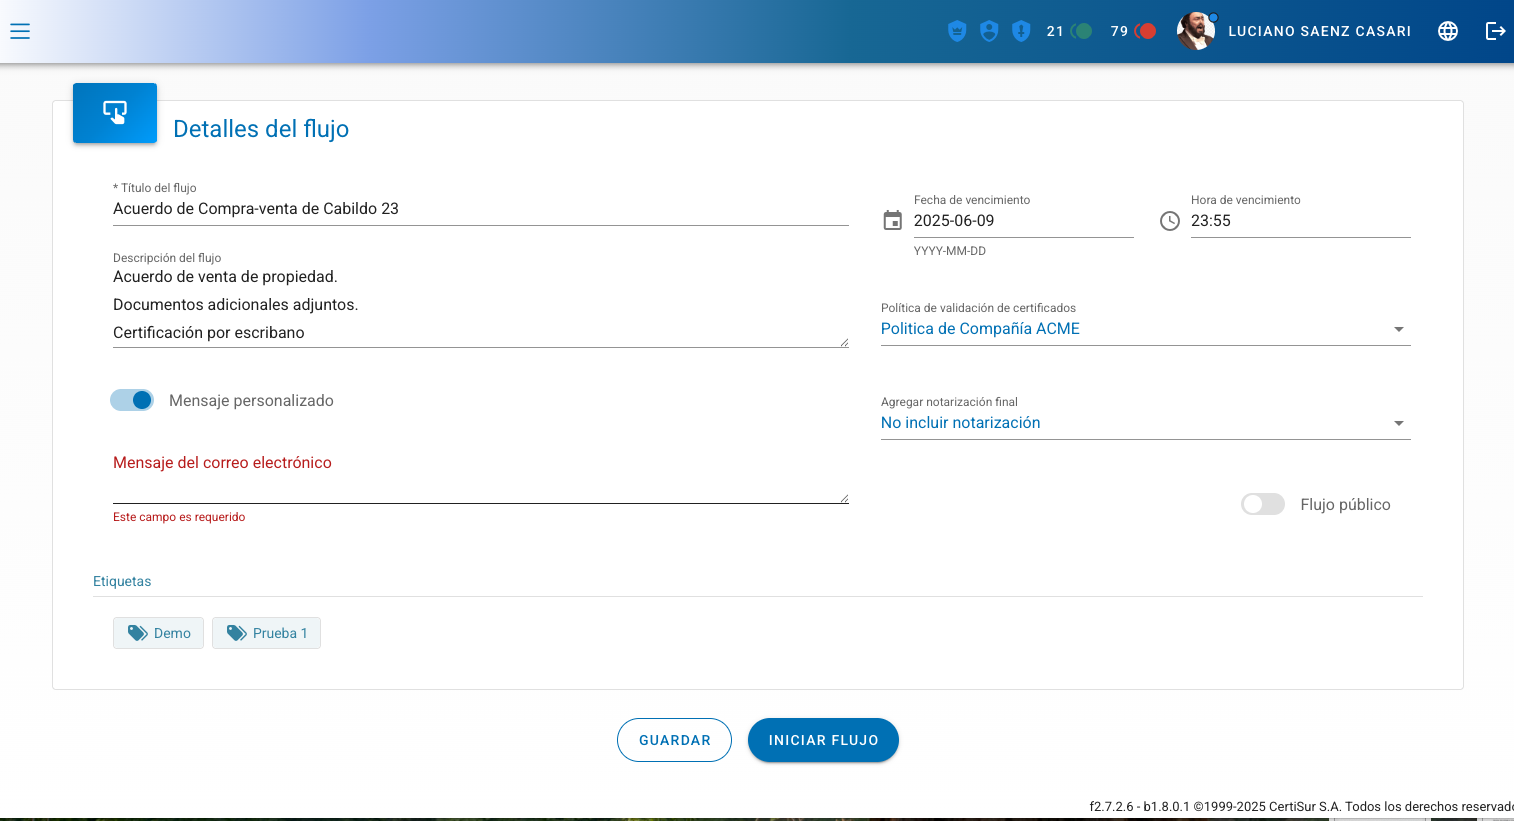Open calendar picker for expiration date
The image size is (1514, 821).
tap(893, 221)
